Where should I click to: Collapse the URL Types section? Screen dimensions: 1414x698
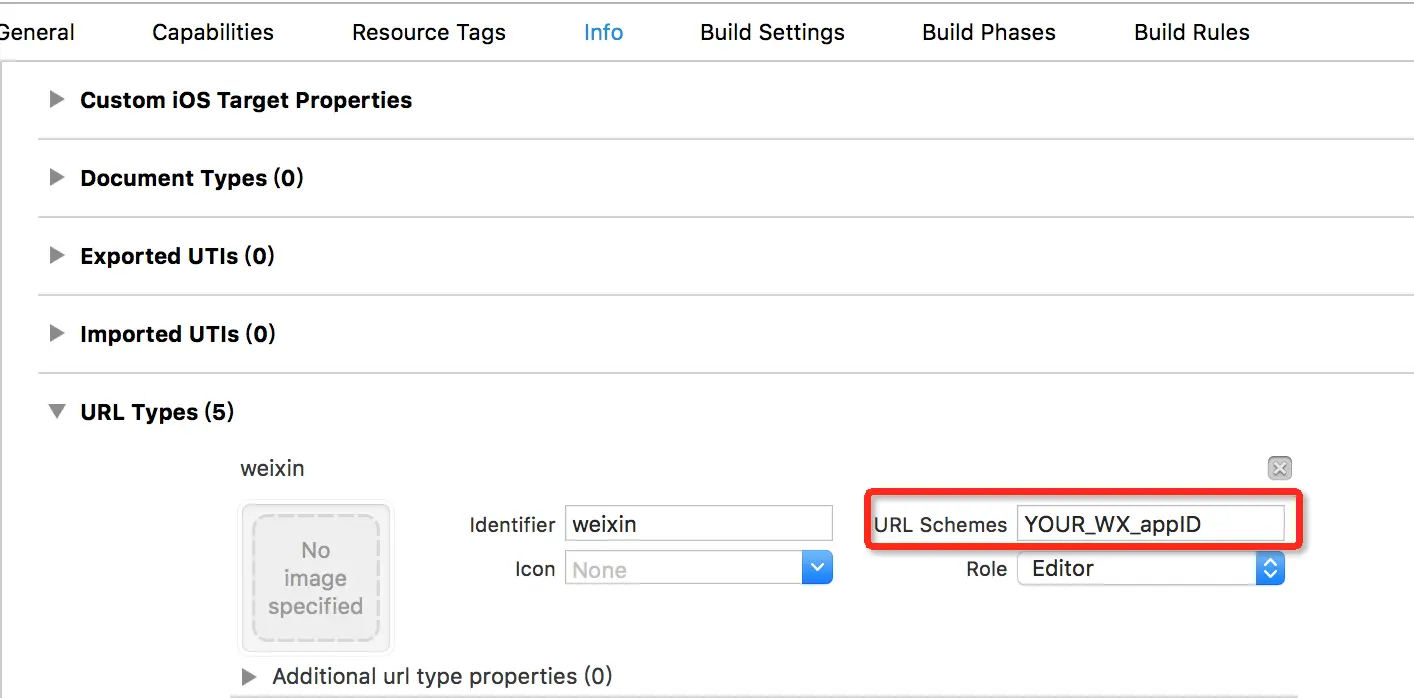click(x=58, y=412)
